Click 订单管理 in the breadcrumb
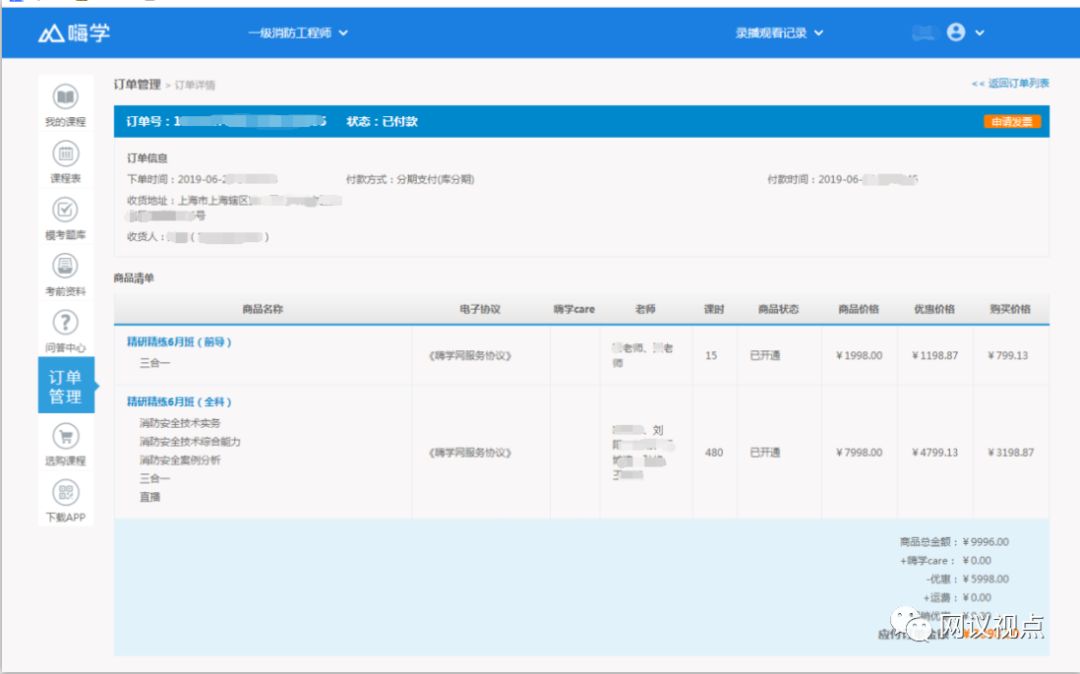 click(137, 85)
